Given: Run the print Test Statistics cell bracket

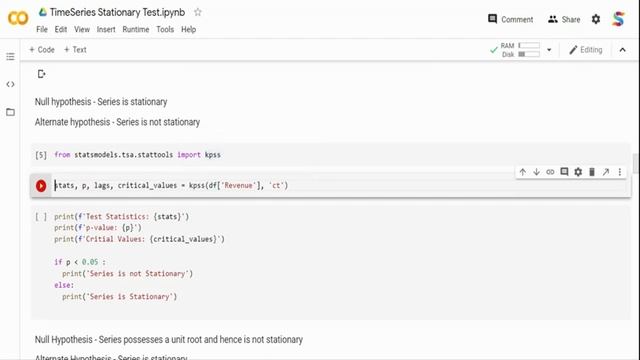Looking at the screenshot, I should point(41,217).
